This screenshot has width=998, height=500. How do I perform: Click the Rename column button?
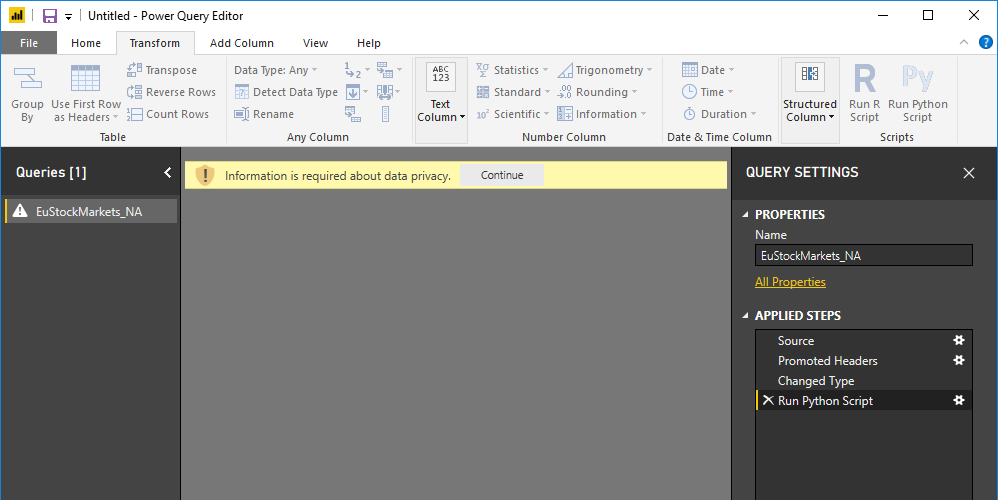[x=264, y=114]
